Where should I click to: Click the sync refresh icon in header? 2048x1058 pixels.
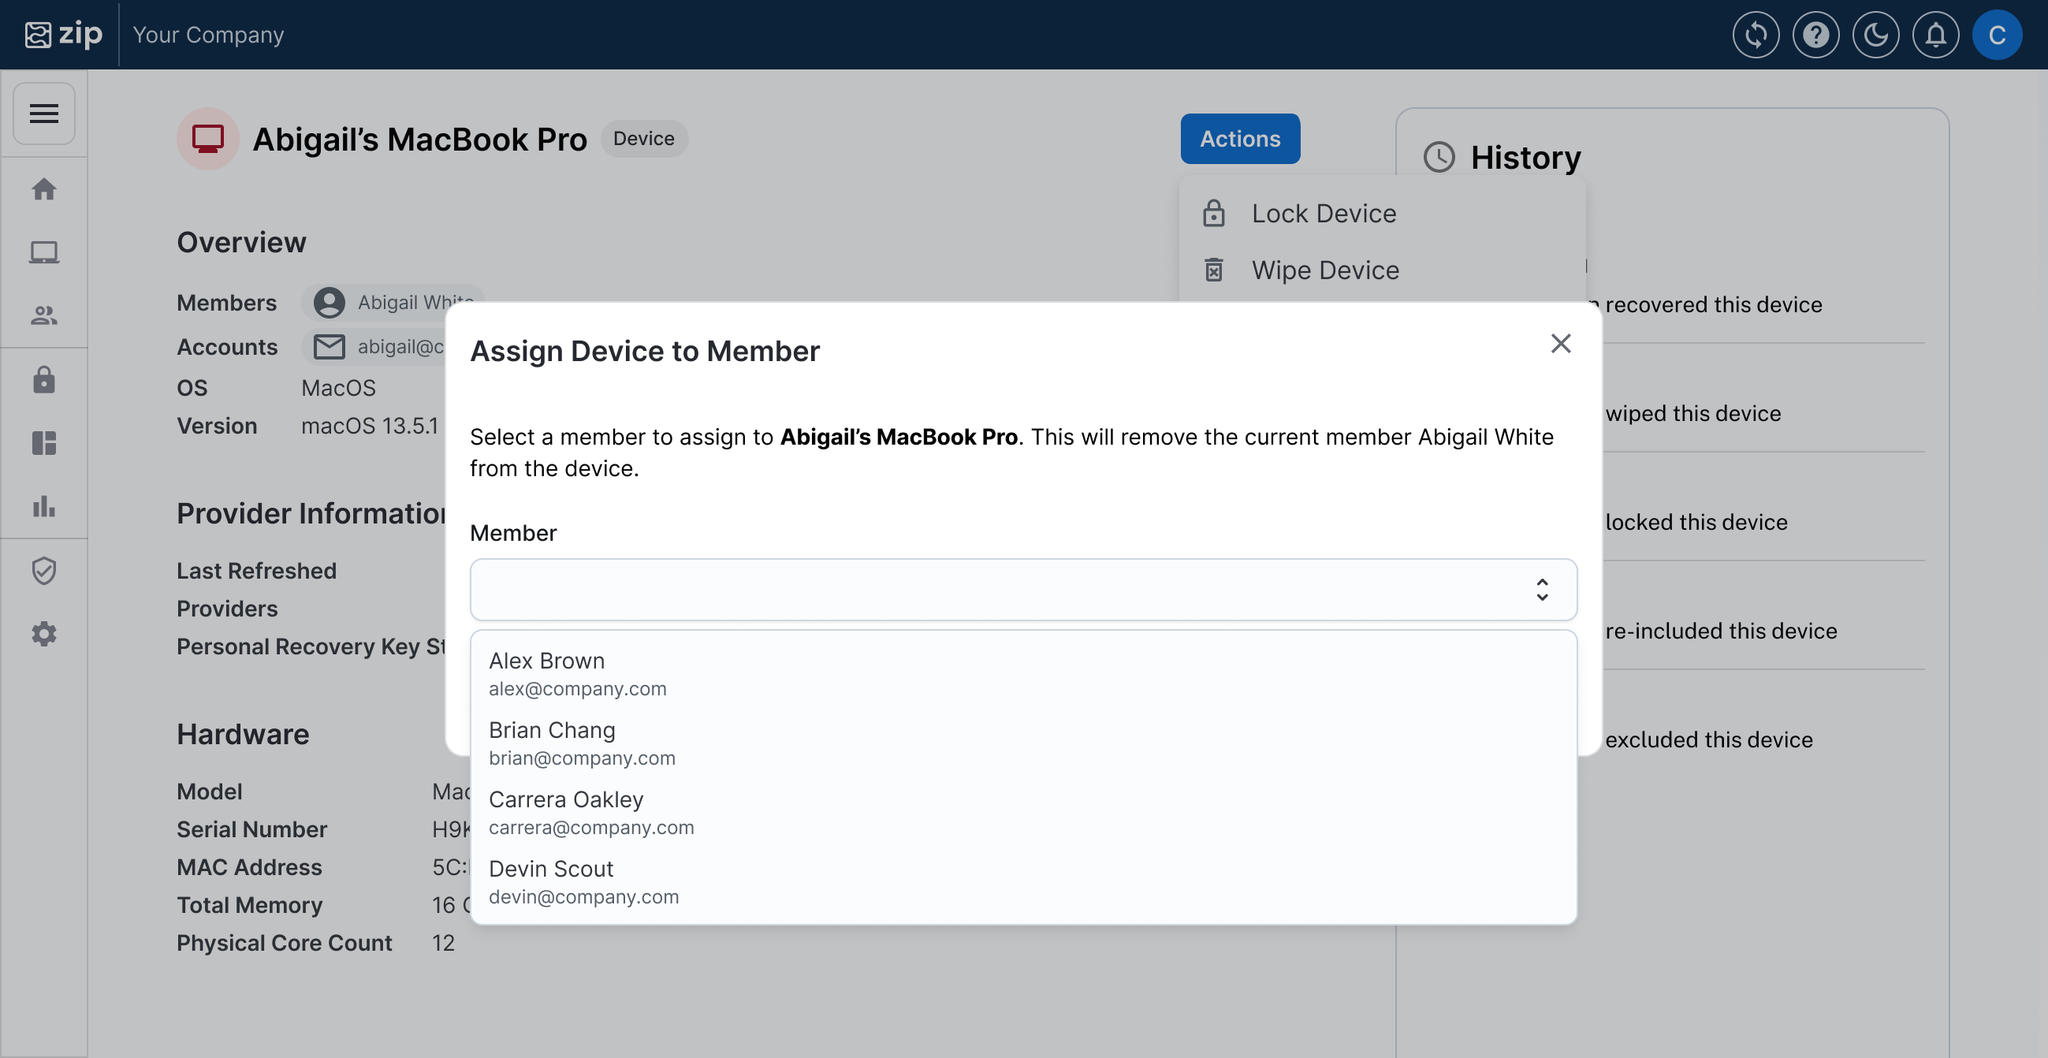tap(1755, 36)
